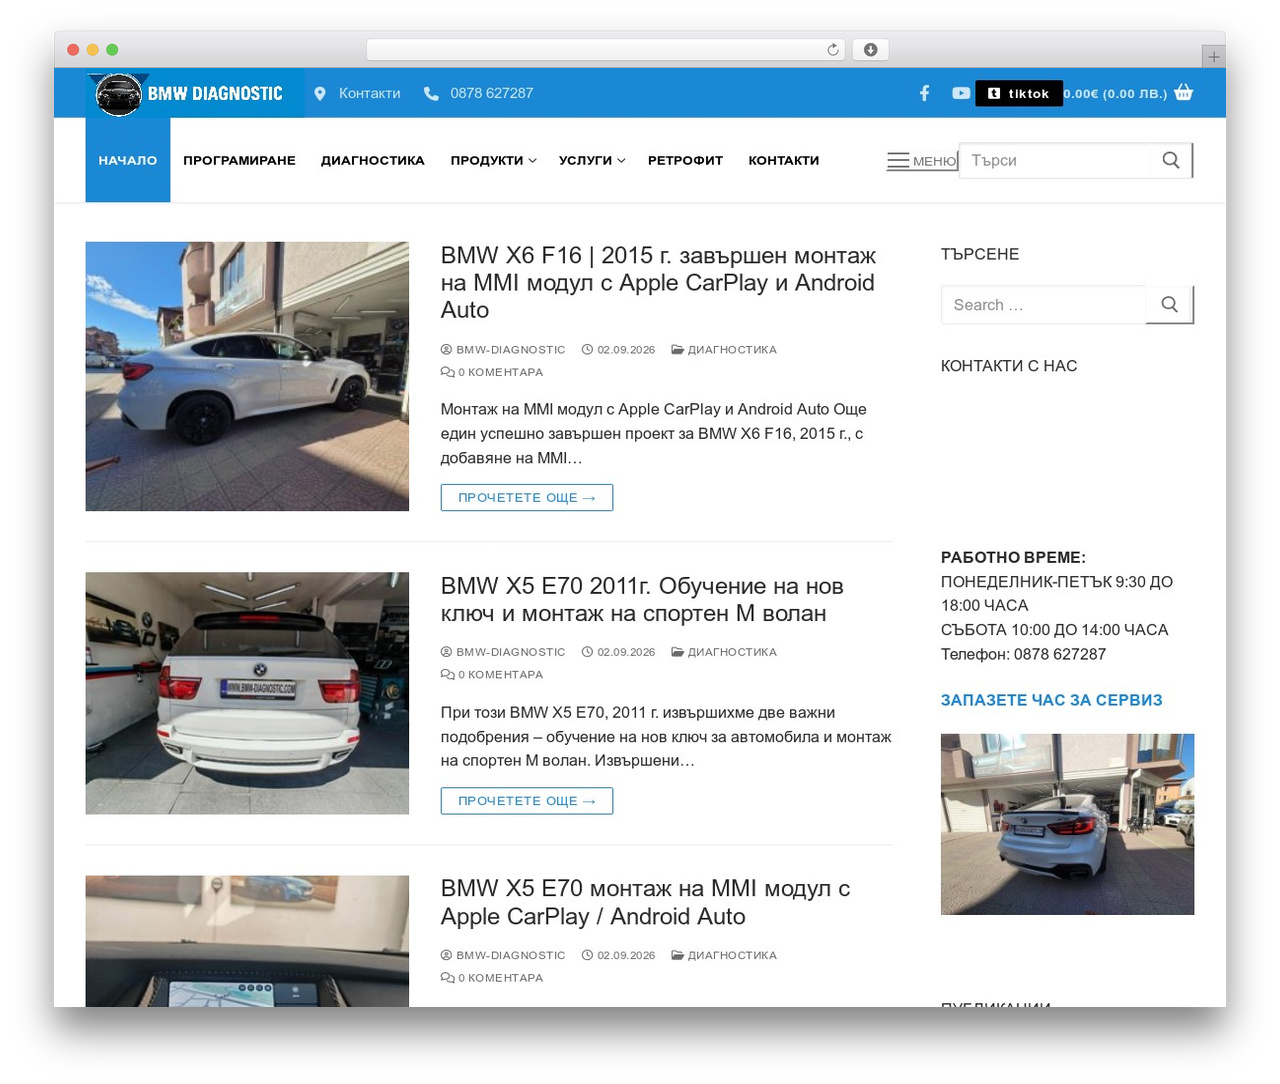Select Телефон: 0878 627287 sidebar text
This screenshot has height=1084, width=1280.
1023,654
